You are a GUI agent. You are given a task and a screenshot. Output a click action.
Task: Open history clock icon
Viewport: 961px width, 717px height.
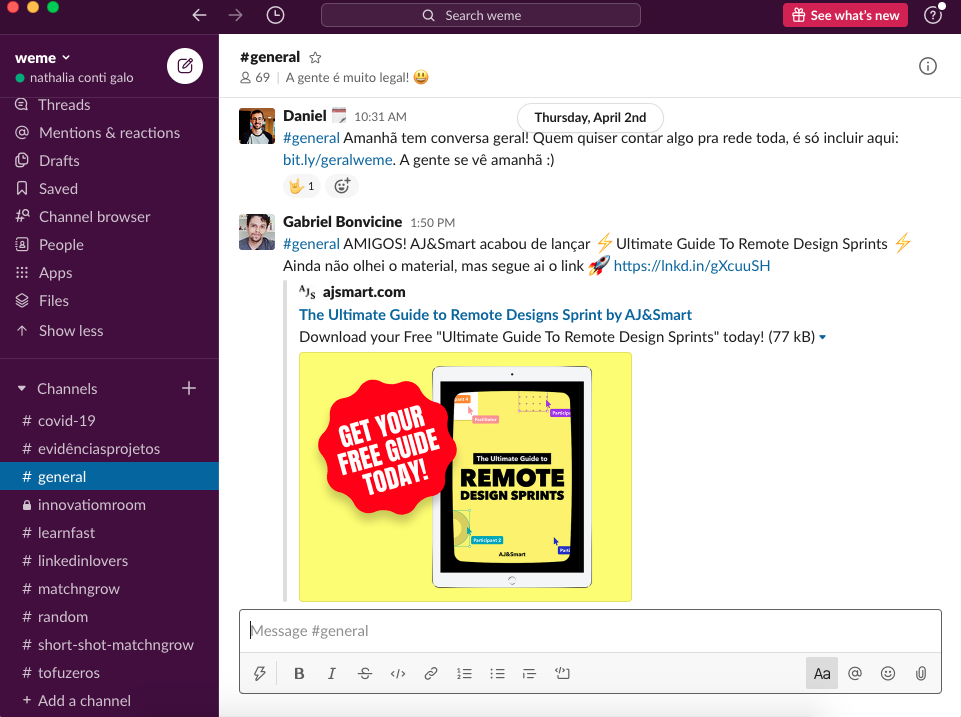275,15
